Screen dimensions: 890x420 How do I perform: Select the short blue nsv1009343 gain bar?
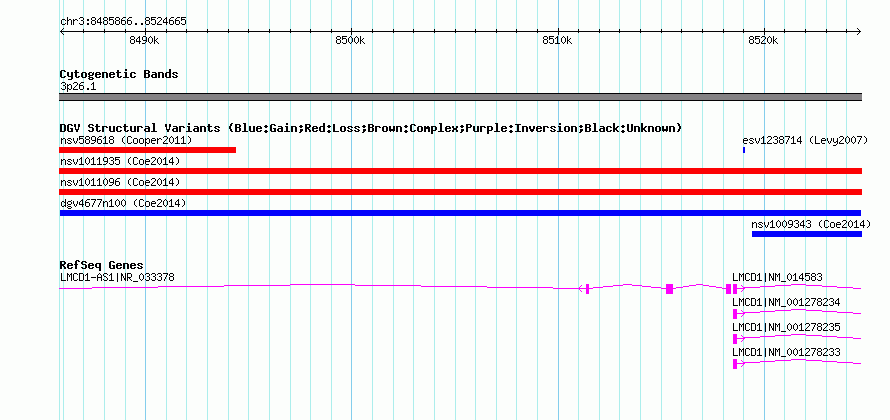[807, 234]
